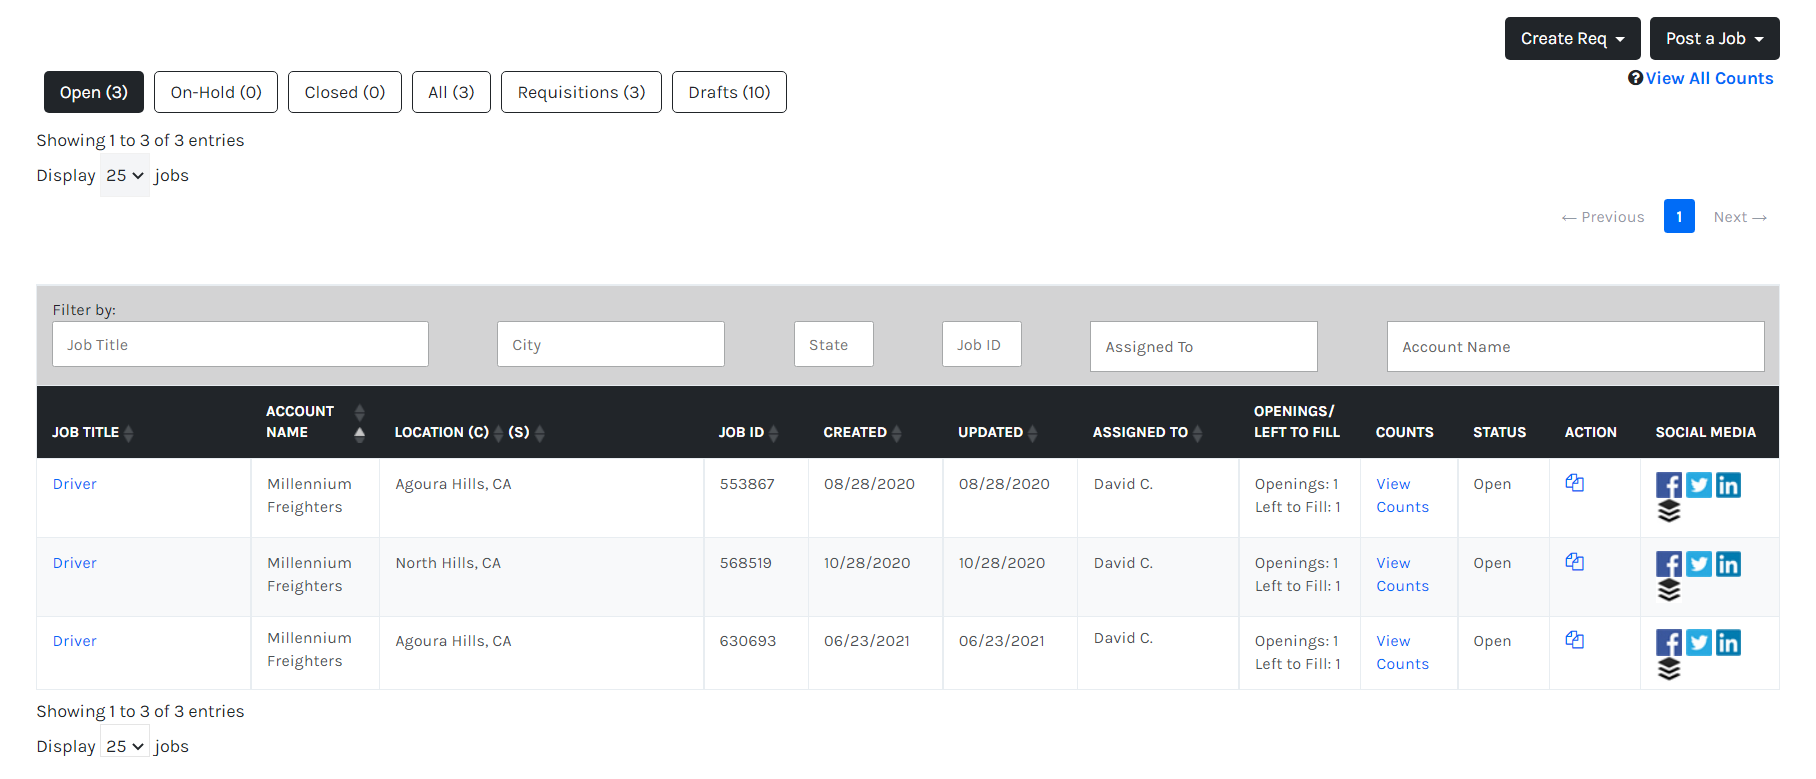Screen dimensions: 1816x779
Task: Go to Next page
Action: [1740, 217]
